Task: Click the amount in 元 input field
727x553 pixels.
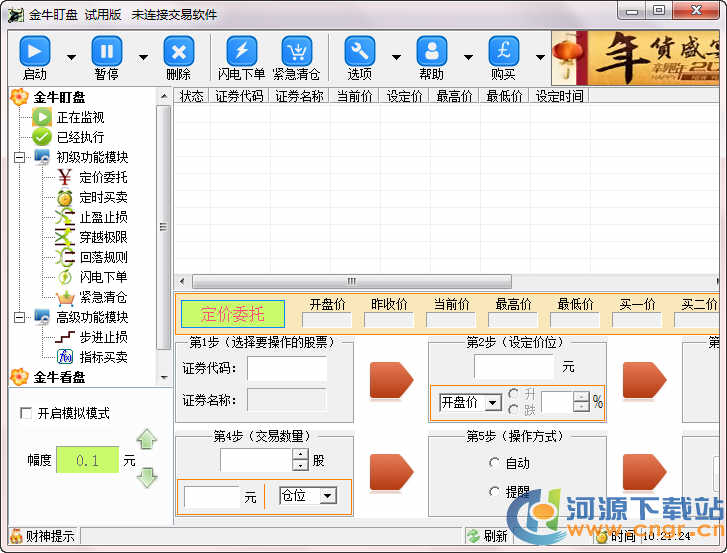Action: [x=212, y=497]
